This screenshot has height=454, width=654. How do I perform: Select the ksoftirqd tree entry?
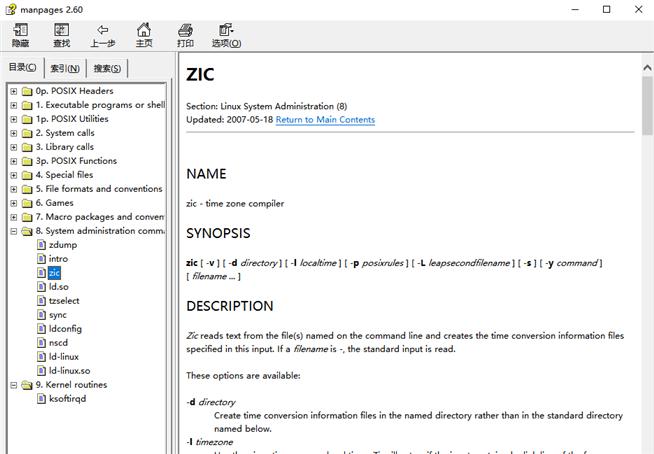(68, 399)
